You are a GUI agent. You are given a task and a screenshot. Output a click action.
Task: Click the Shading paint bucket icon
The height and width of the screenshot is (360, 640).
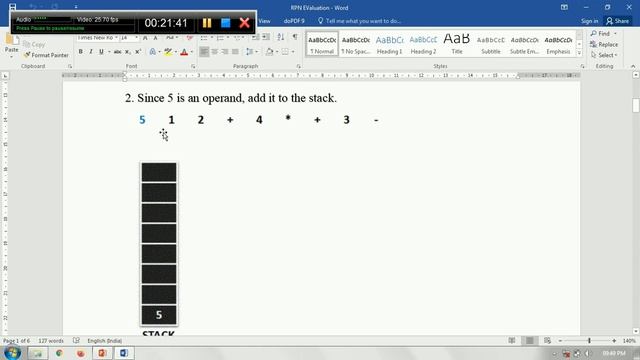[x=269, y=52]
